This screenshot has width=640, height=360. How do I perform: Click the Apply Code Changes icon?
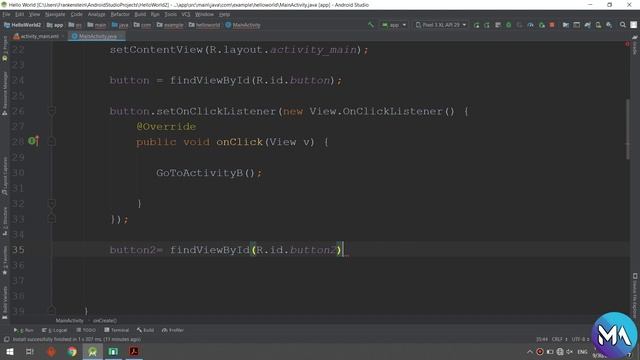[498, 25]
